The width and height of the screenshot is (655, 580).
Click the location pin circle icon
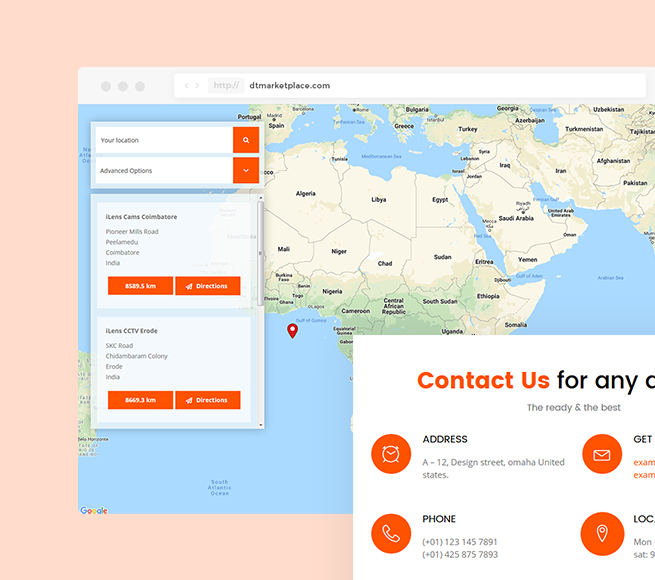pos(602,534)
